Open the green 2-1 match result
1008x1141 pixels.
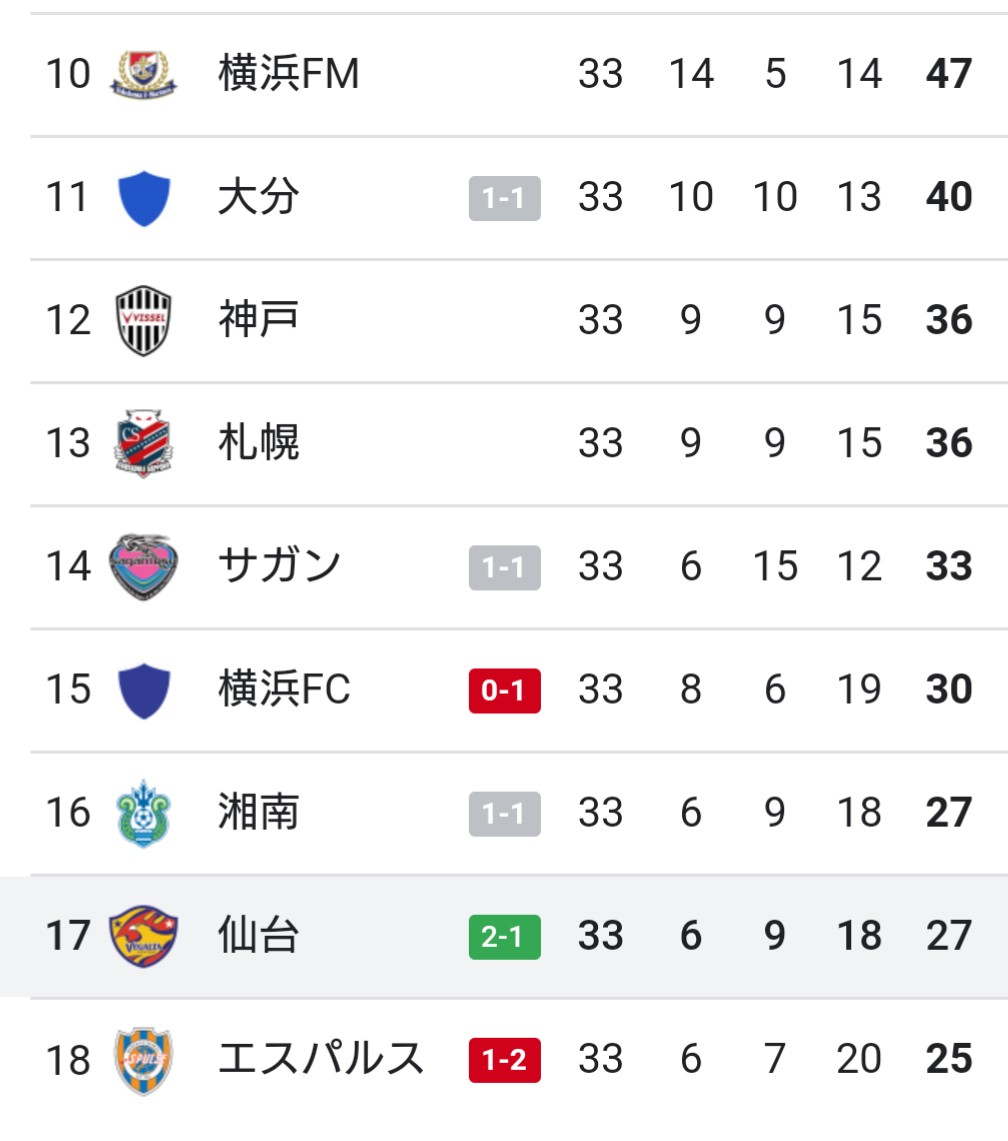[504, 937]
